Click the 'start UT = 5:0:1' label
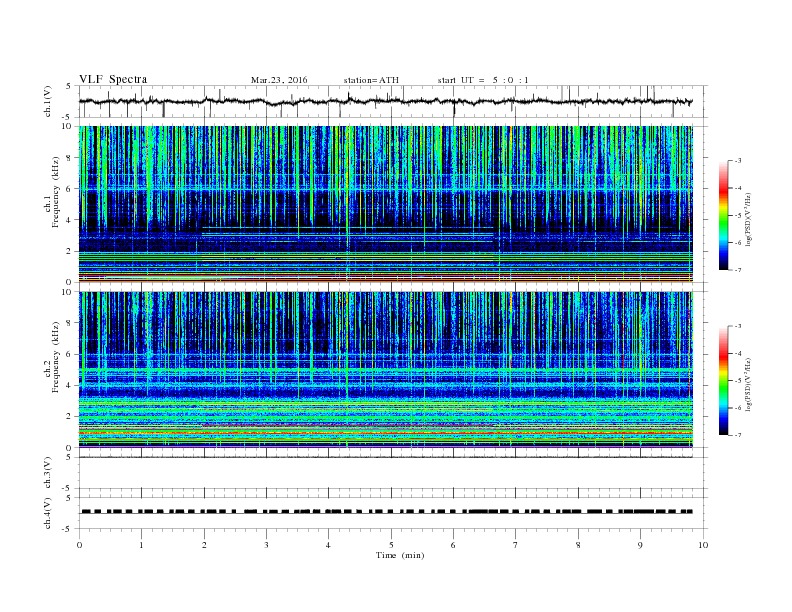 (483, 80)
